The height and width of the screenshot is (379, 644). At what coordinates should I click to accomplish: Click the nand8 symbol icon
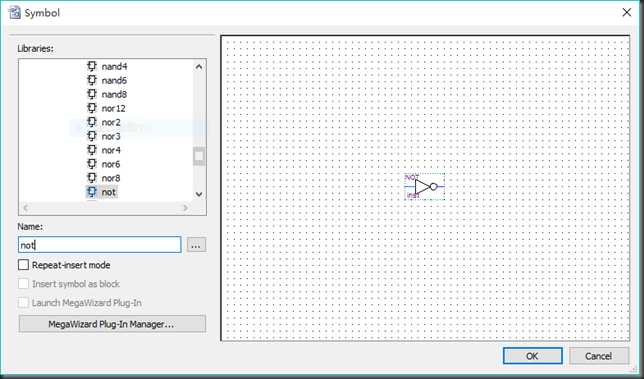[92, 94]
